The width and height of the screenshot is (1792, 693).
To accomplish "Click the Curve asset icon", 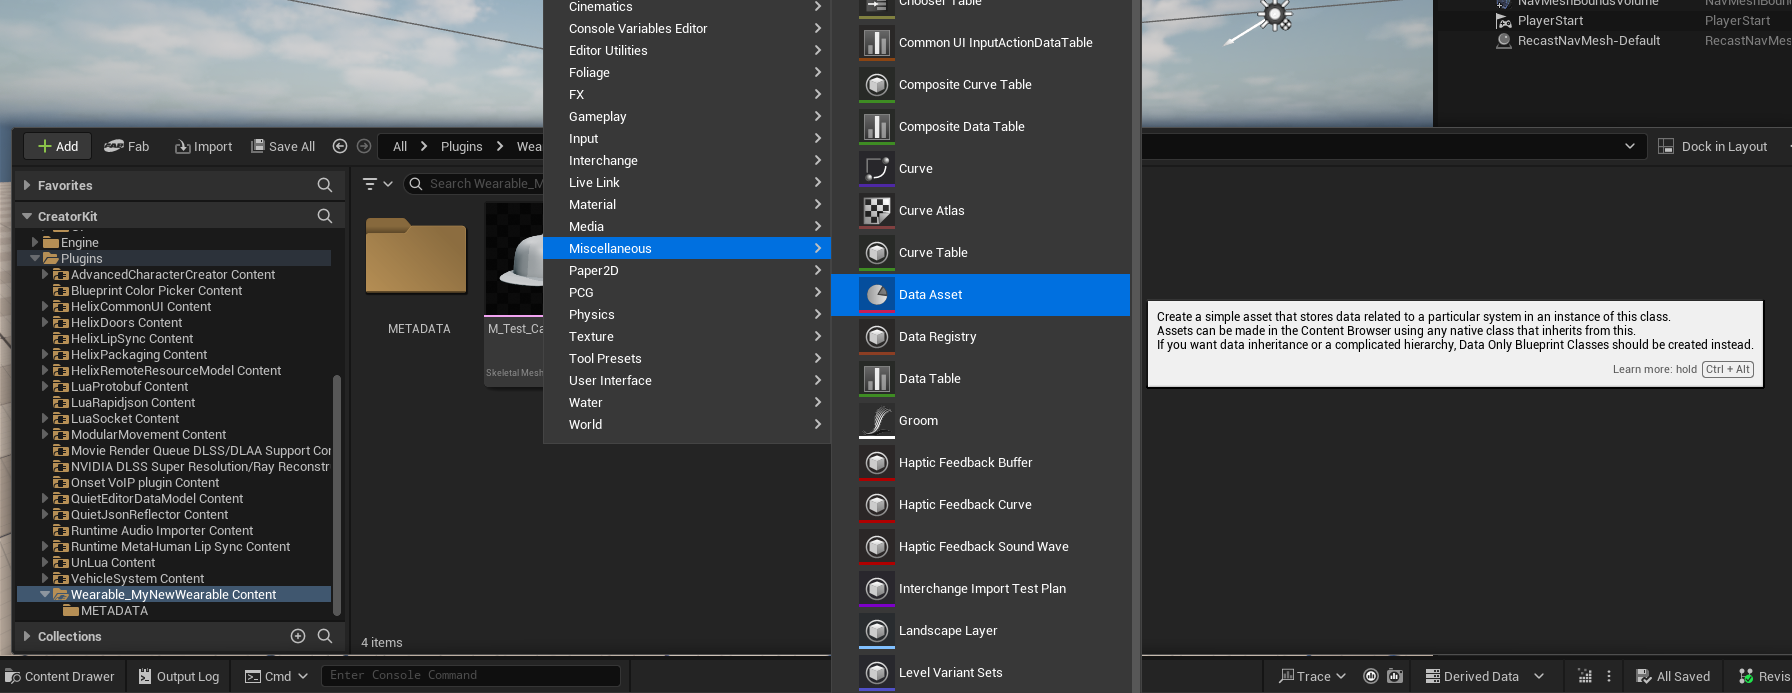I will tap(877, 168).
